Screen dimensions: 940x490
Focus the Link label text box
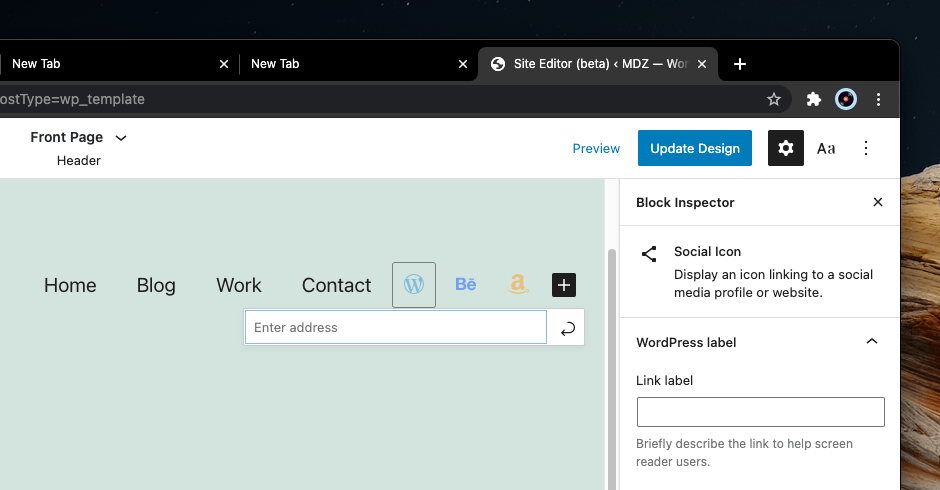[760, 412]
